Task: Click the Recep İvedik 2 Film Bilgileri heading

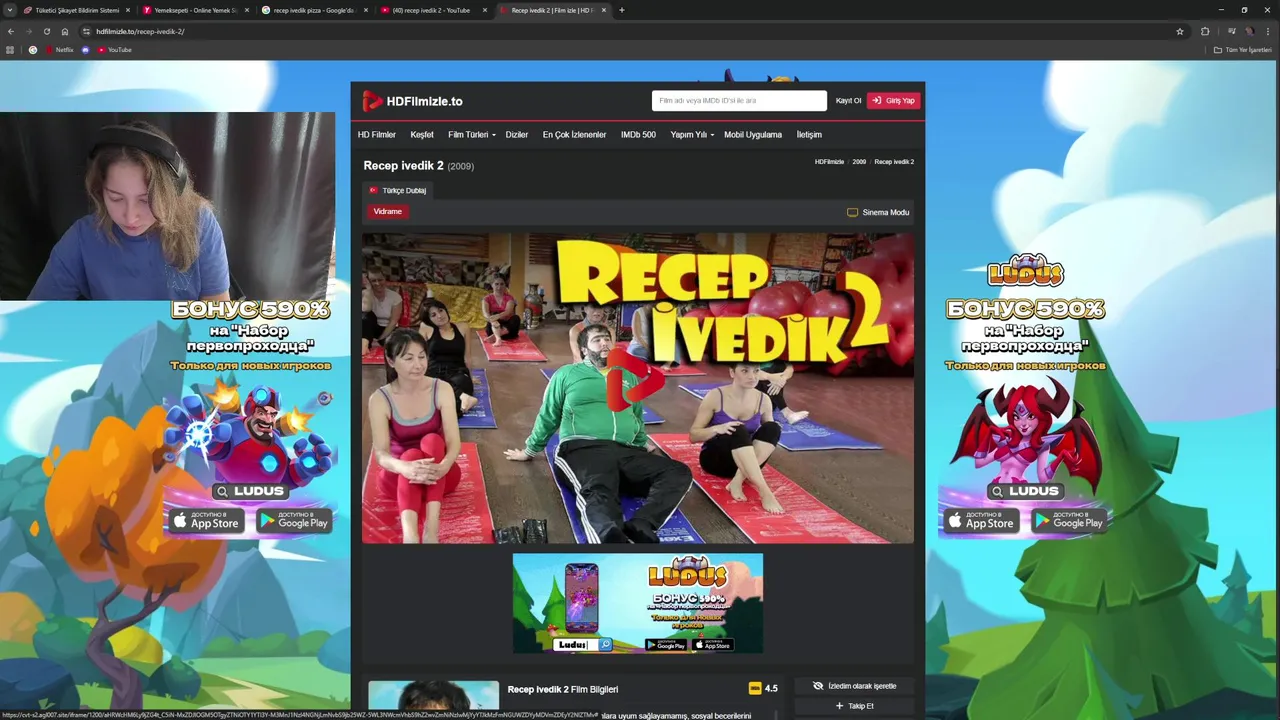Action: point(563,689)
